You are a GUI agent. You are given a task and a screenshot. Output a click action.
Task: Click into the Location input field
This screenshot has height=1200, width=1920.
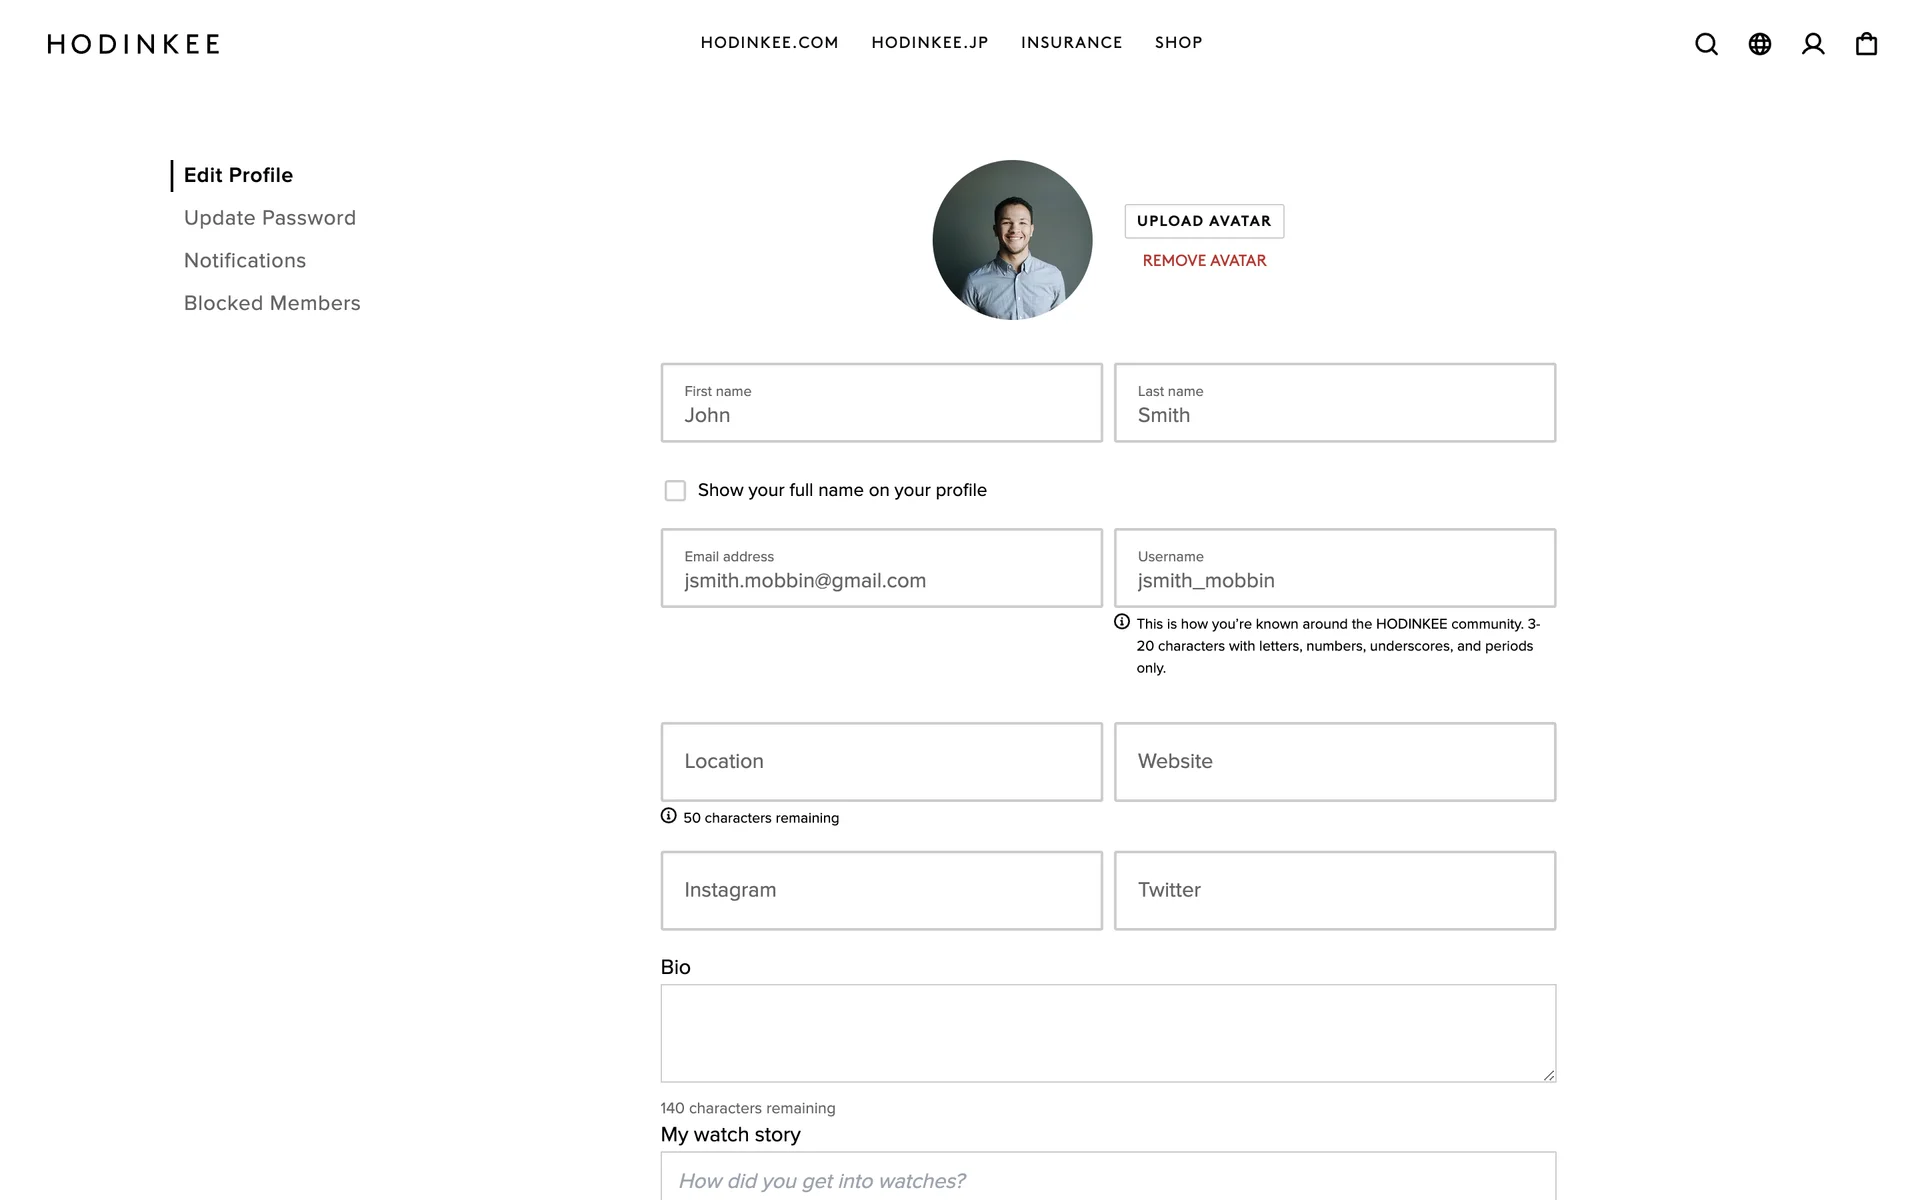[881, 762]
